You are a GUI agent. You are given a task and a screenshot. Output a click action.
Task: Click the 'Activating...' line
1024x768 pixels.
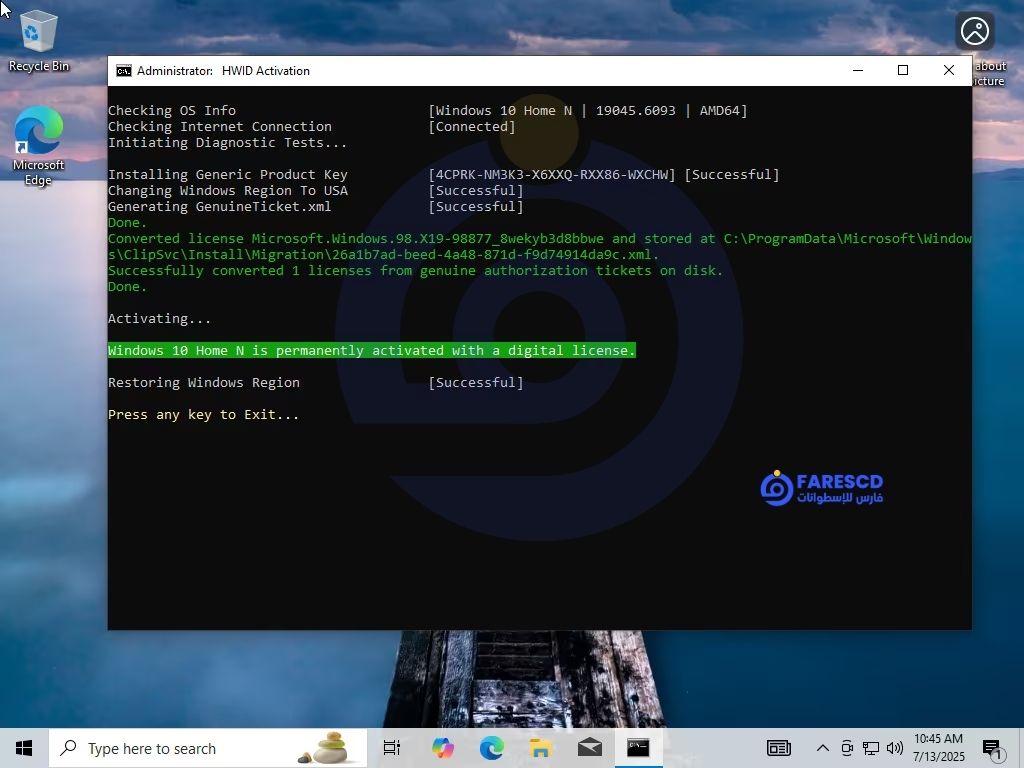coord(159,319)
